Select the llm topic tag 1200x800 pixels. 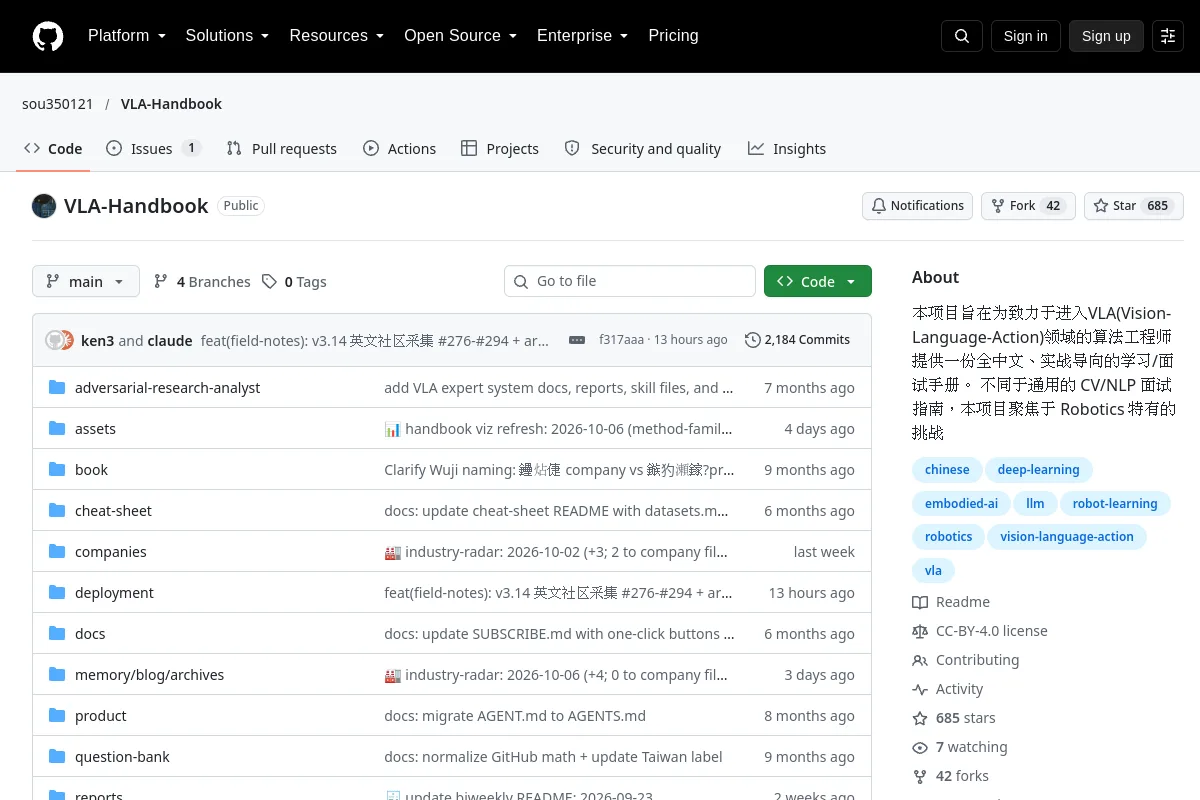(x=1035, y=504)
